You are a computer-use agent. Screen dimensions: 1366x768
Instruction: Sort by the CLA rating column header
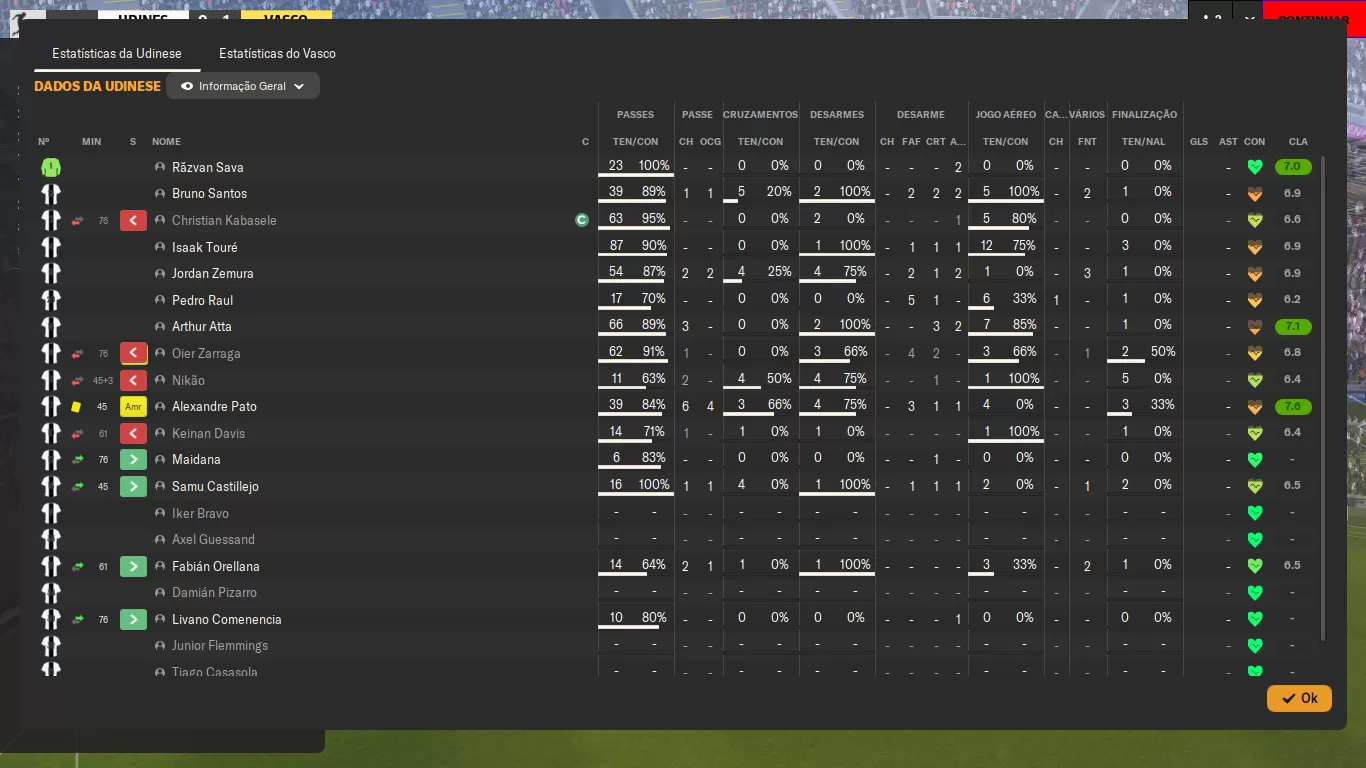tap(1298, 142)
